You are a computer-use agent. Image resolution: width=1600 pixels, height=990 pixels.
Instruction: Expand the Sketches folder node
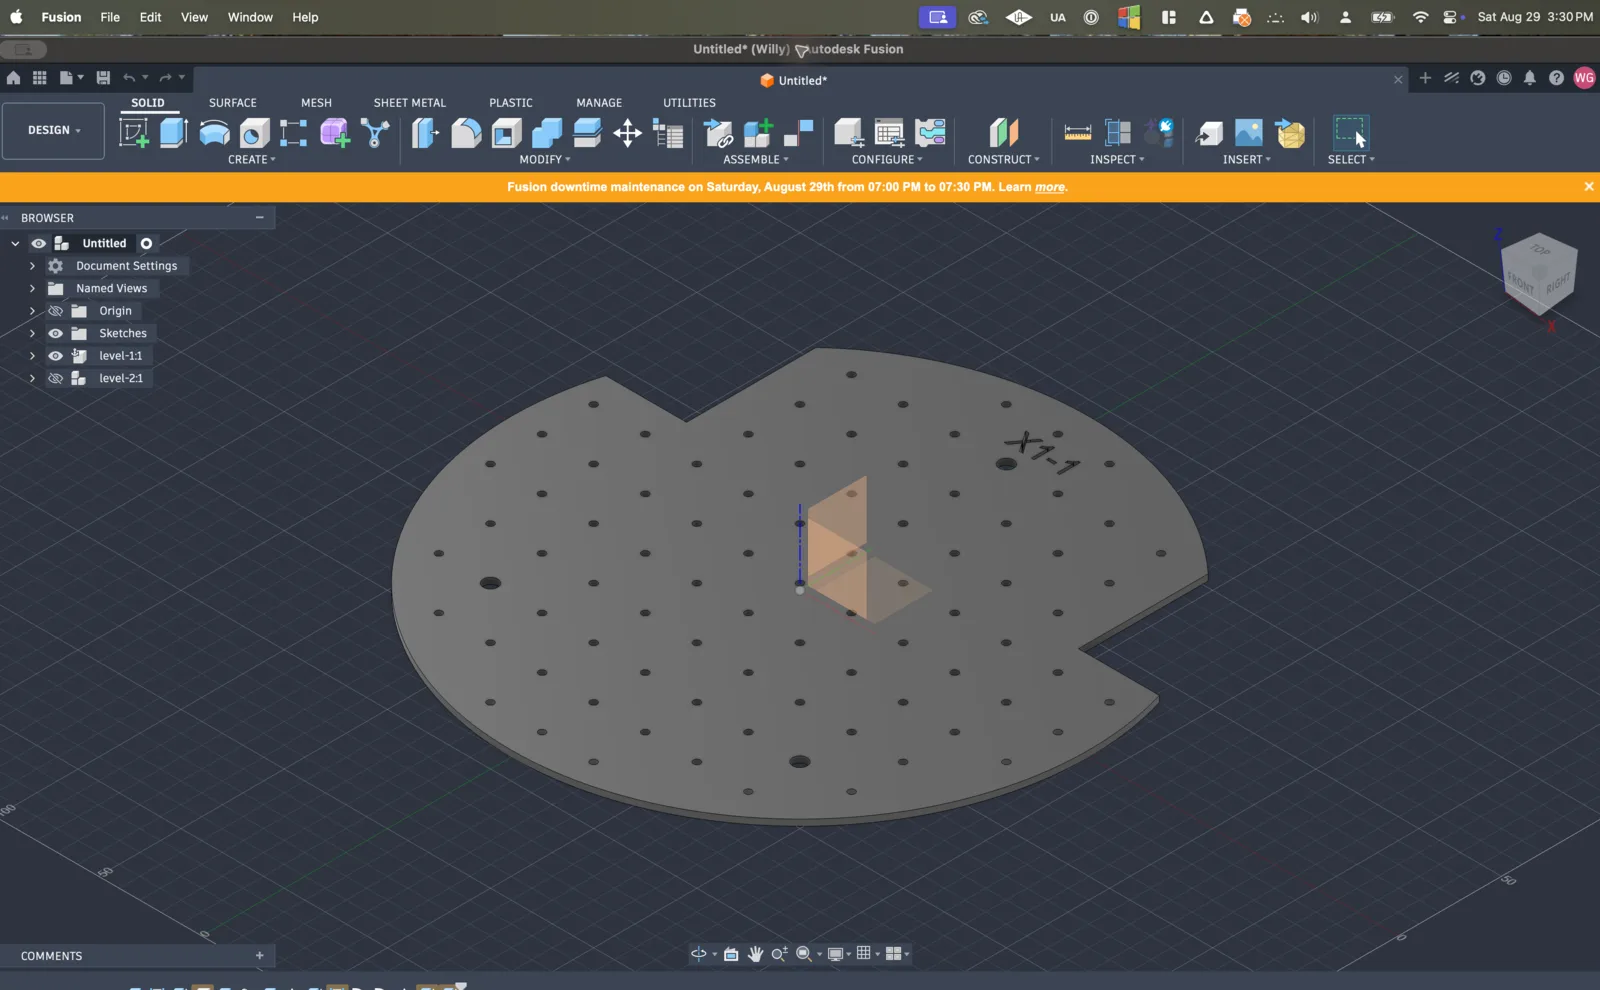pyautogui.click(x=32, y=333)
